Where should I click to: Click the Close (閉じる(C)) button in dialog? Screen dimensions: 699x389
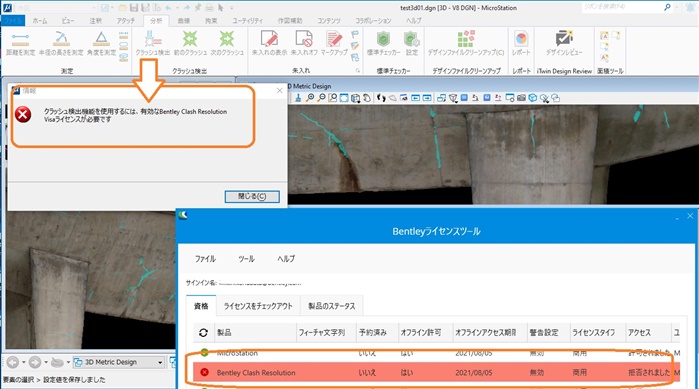pyautogui.click(x=252, y=197)
